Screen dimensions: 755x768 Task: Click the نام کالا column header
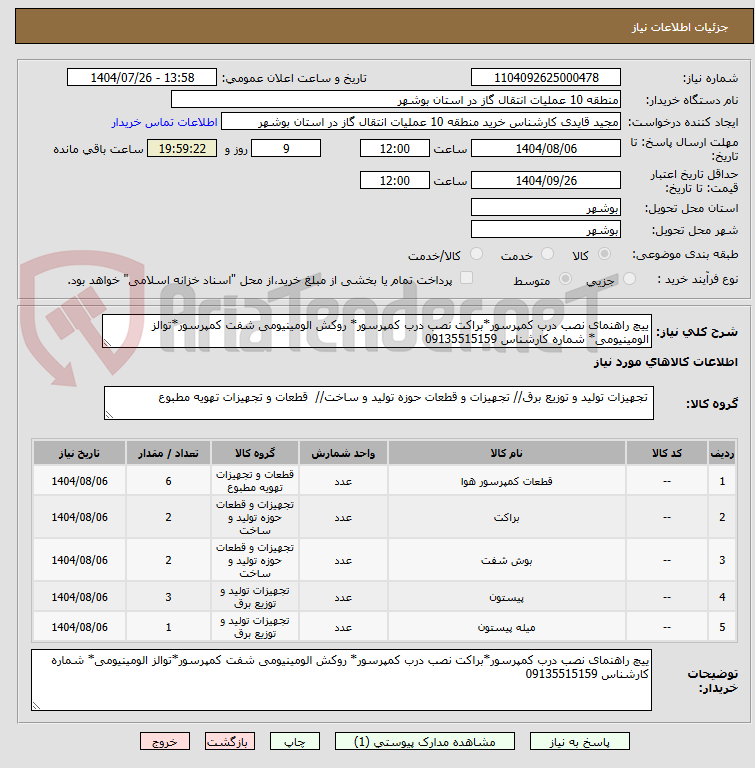click(507, 453)
